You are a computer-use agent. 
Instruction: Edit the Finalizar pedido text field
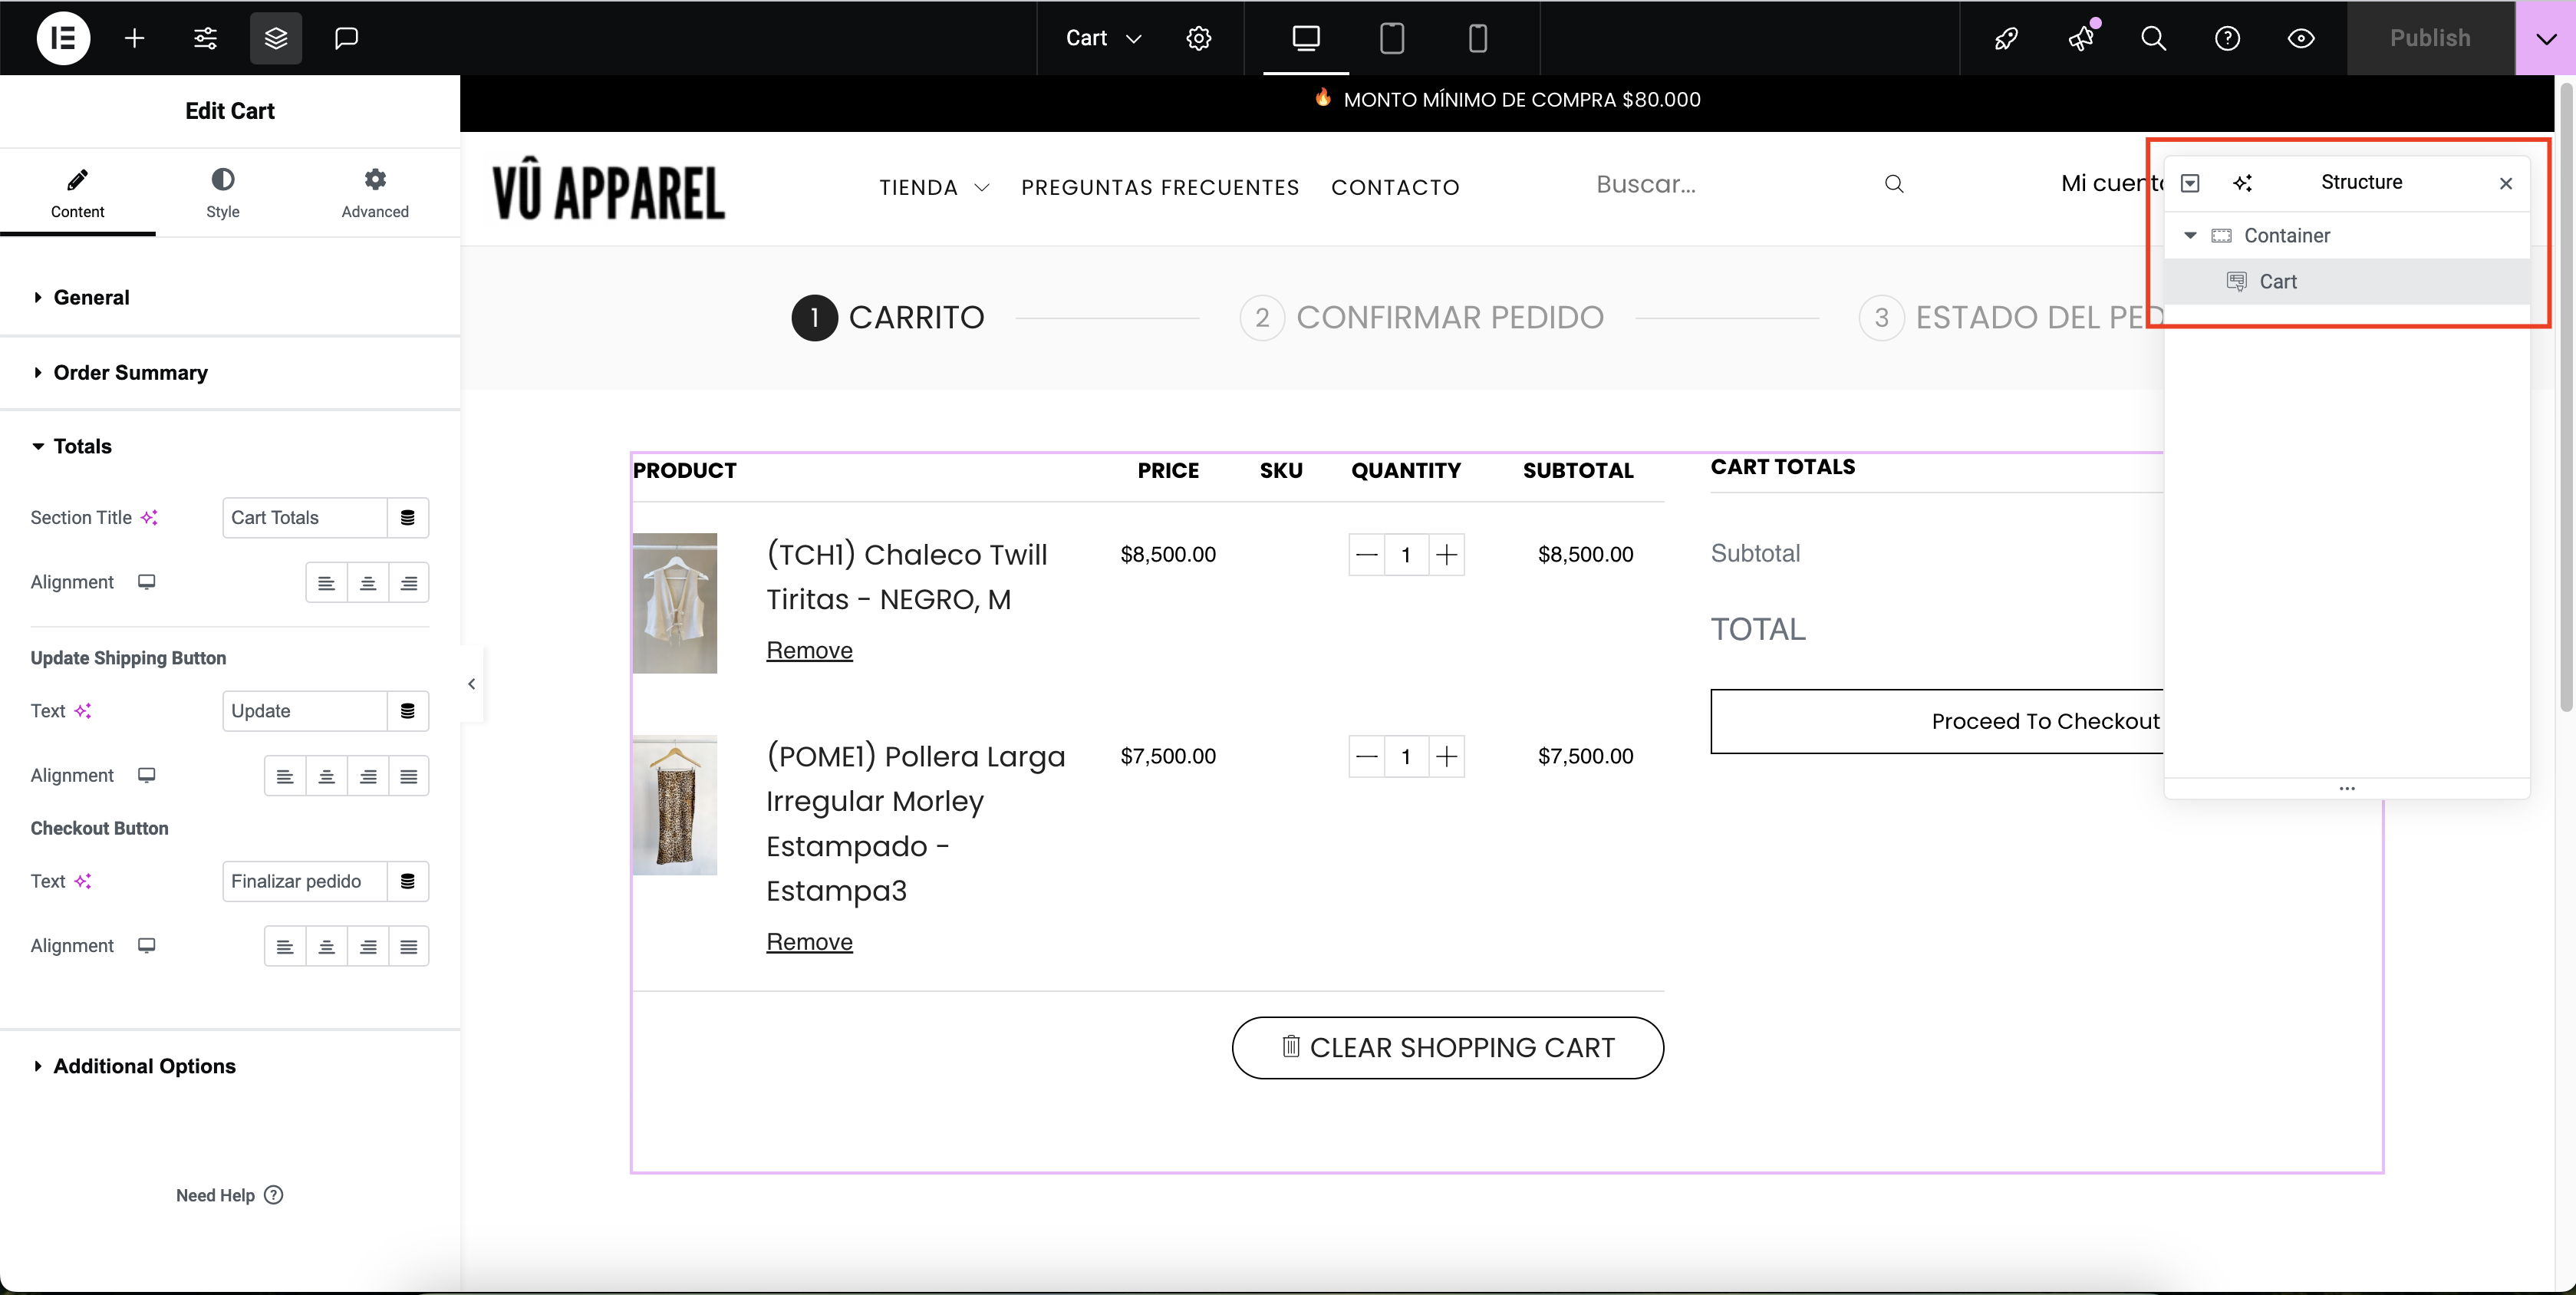click(x=304, y=881)
